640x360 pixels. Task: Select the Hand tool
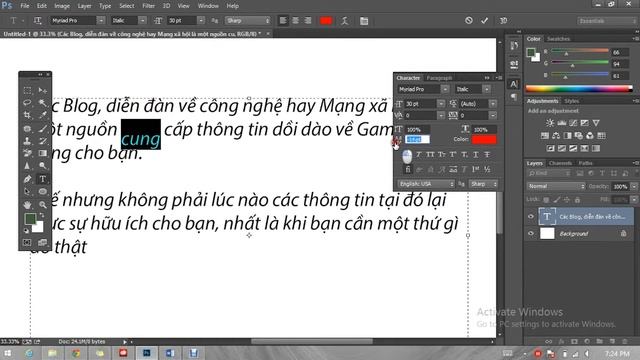point(27,204)
